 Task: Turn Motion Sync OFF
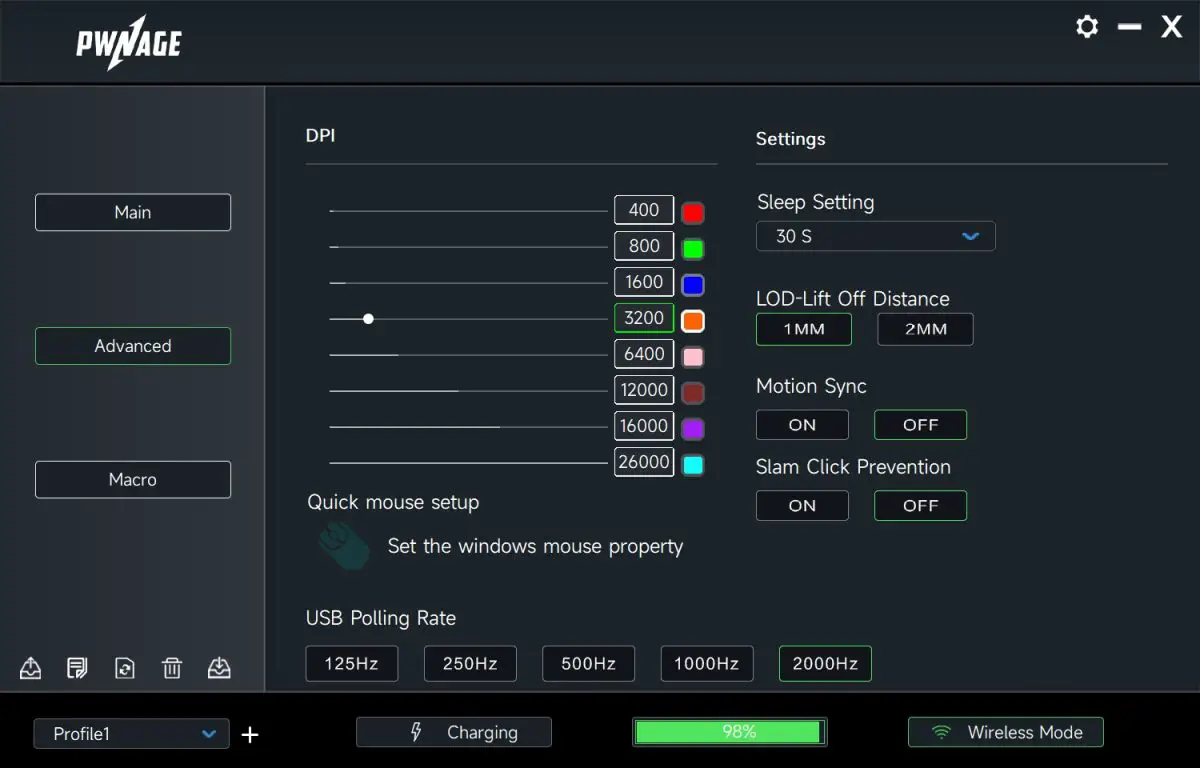[x=920, y=425]
